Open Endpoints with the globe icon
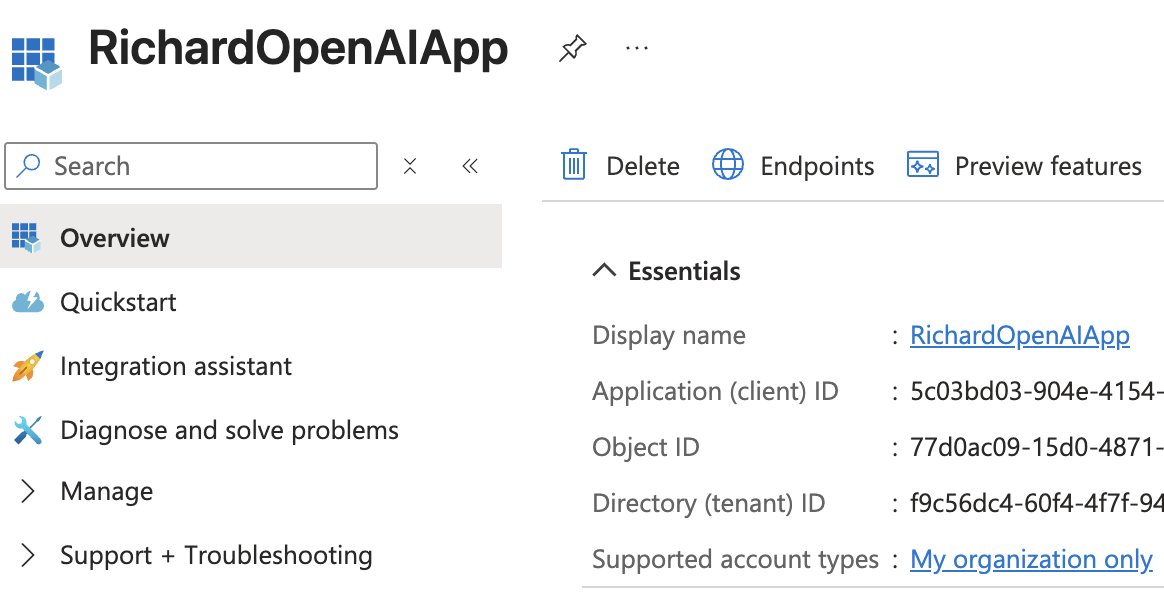This screenshot has height=602, width=1164. [x=793, y=165]
